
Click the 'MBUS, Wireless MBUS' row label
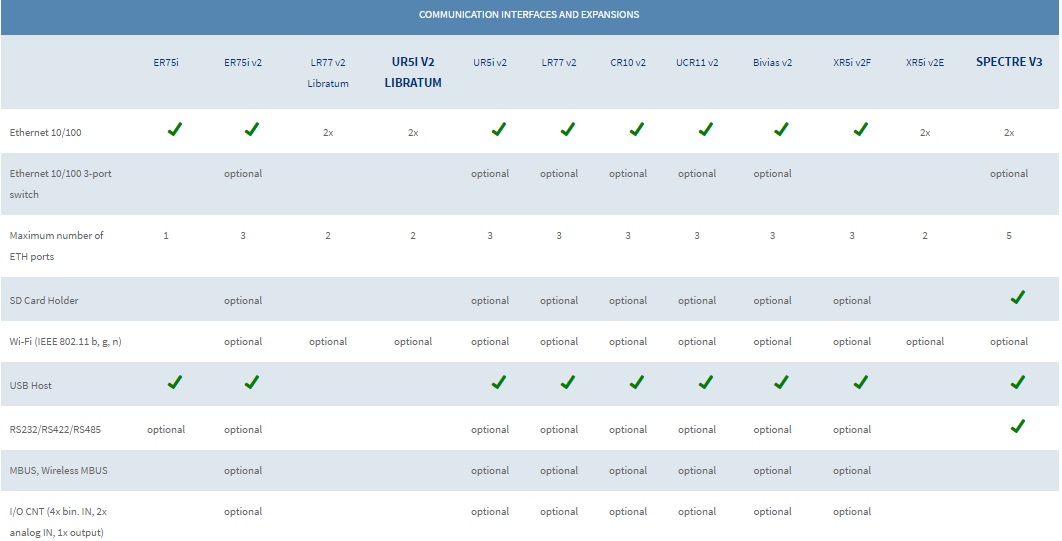click(58, 471)
